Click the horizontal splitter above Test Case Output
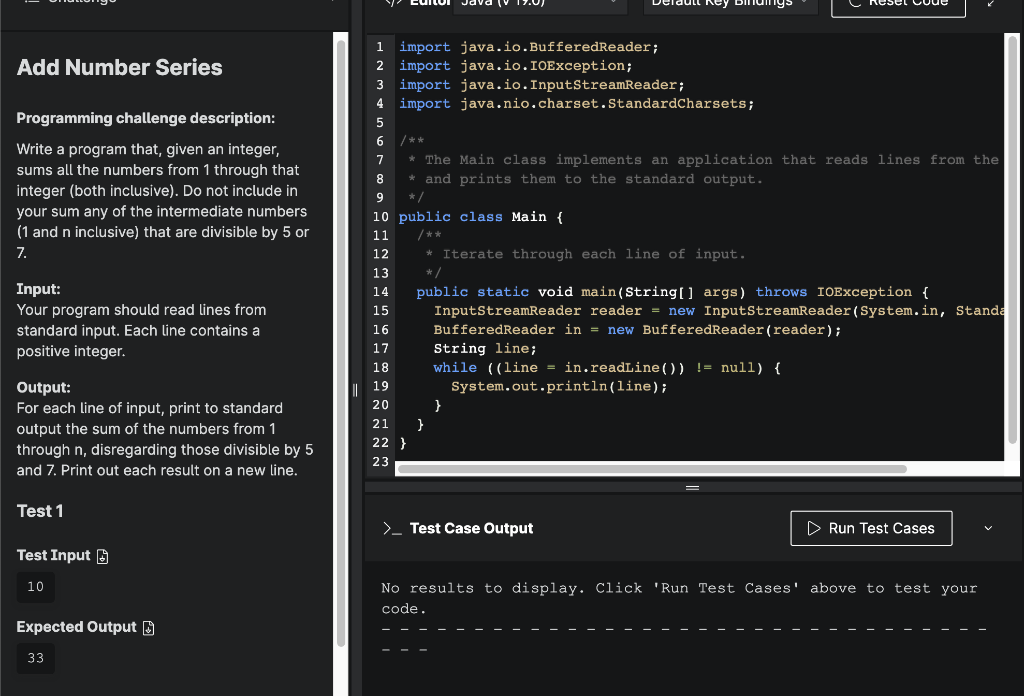This screenshot has width=1024, height=696. pos(692,488)
